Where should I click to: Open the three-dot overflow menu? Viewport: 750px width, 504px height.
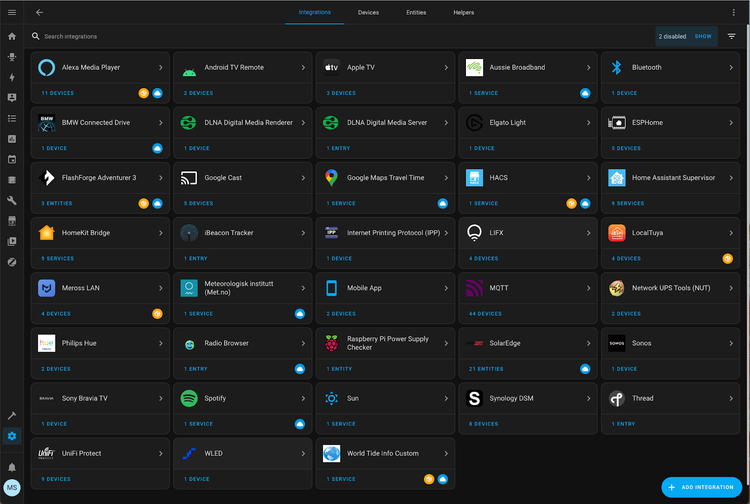click(733, 12)
